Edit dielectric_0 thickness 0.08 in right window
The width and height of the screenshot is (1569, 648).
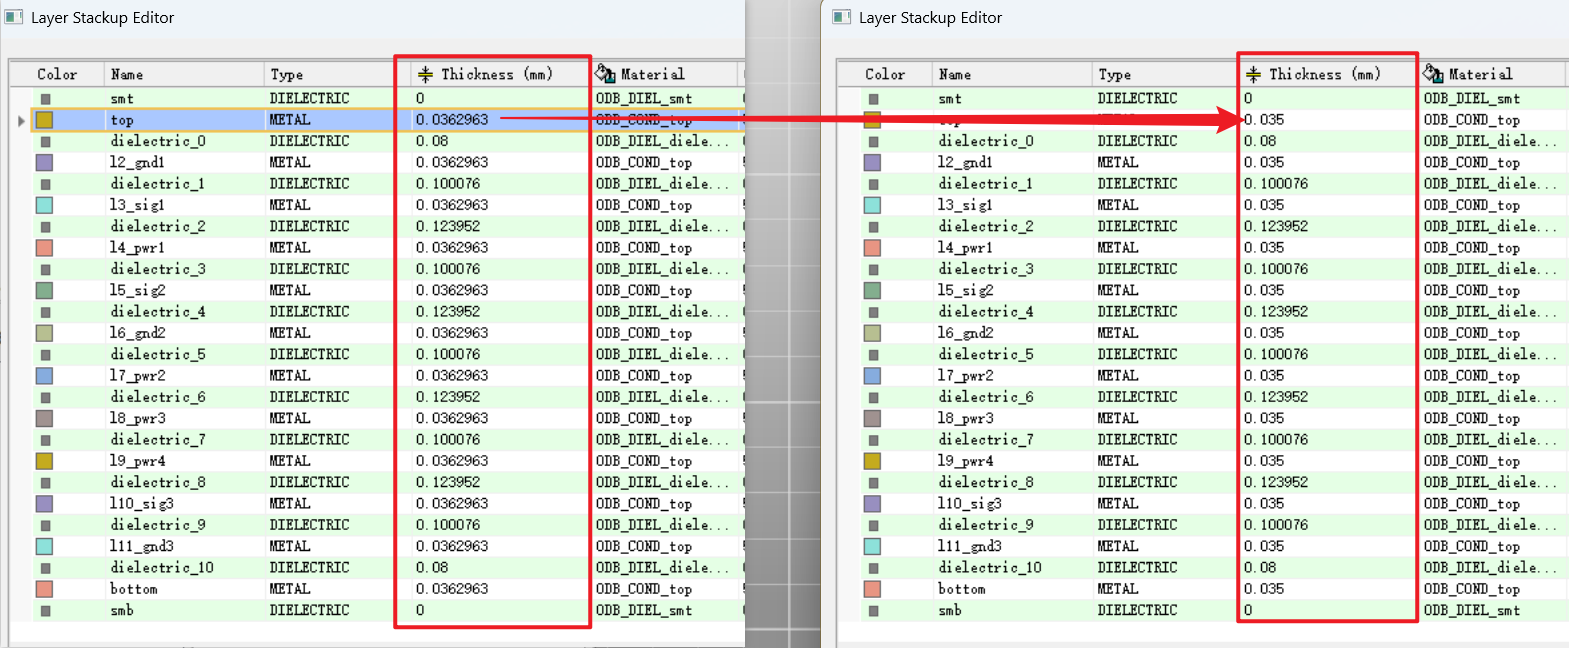click(x=1260, y=141)
